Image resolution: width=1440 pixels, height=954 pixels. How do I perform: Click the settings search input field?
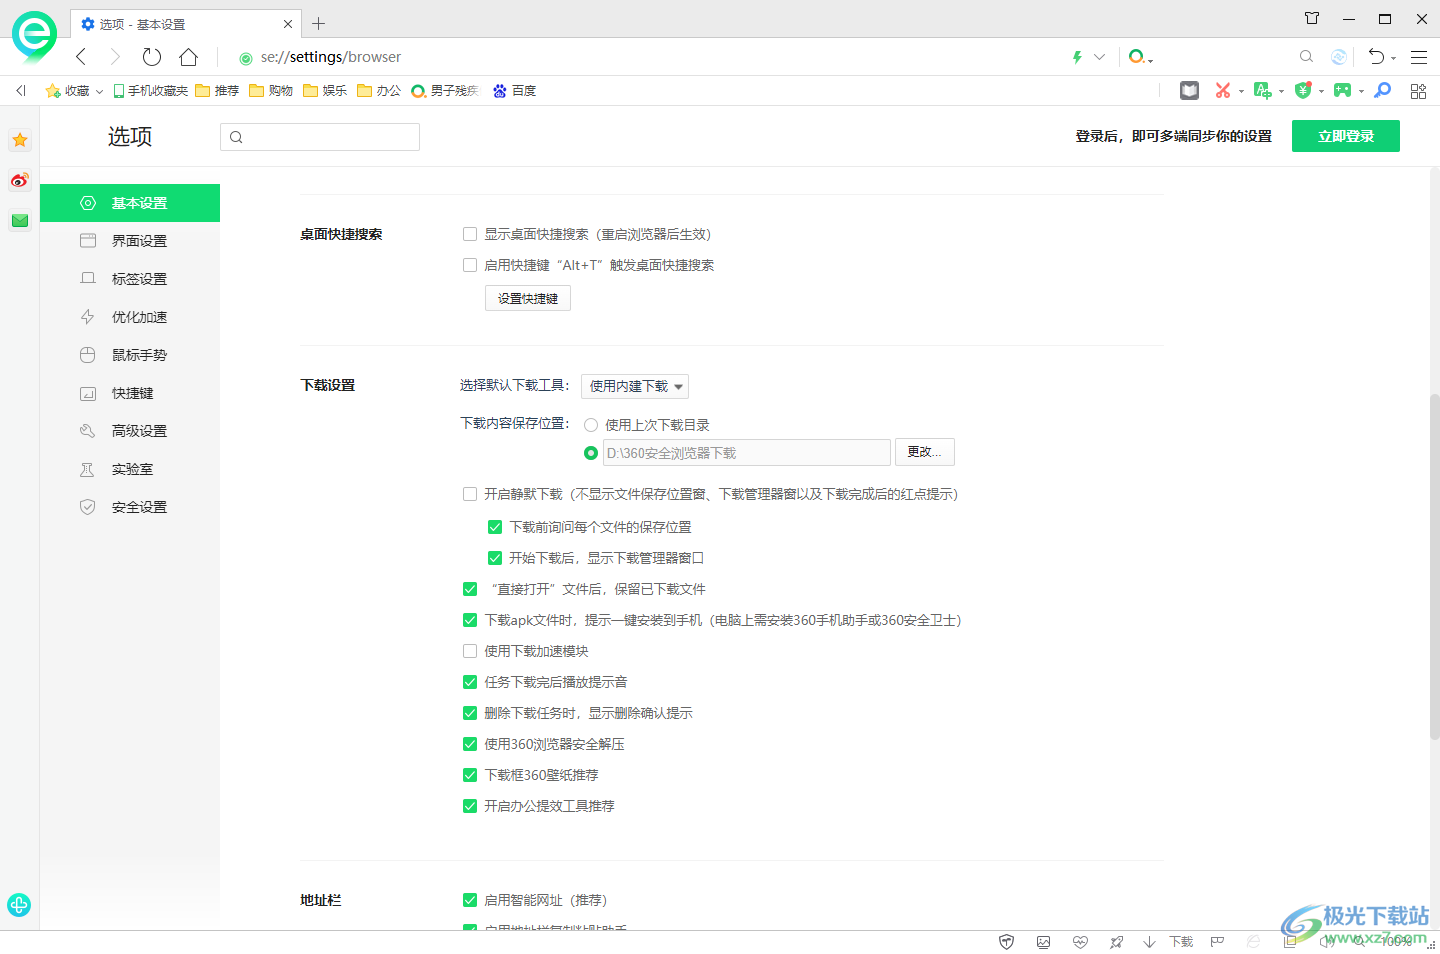(x=320, y=137)
